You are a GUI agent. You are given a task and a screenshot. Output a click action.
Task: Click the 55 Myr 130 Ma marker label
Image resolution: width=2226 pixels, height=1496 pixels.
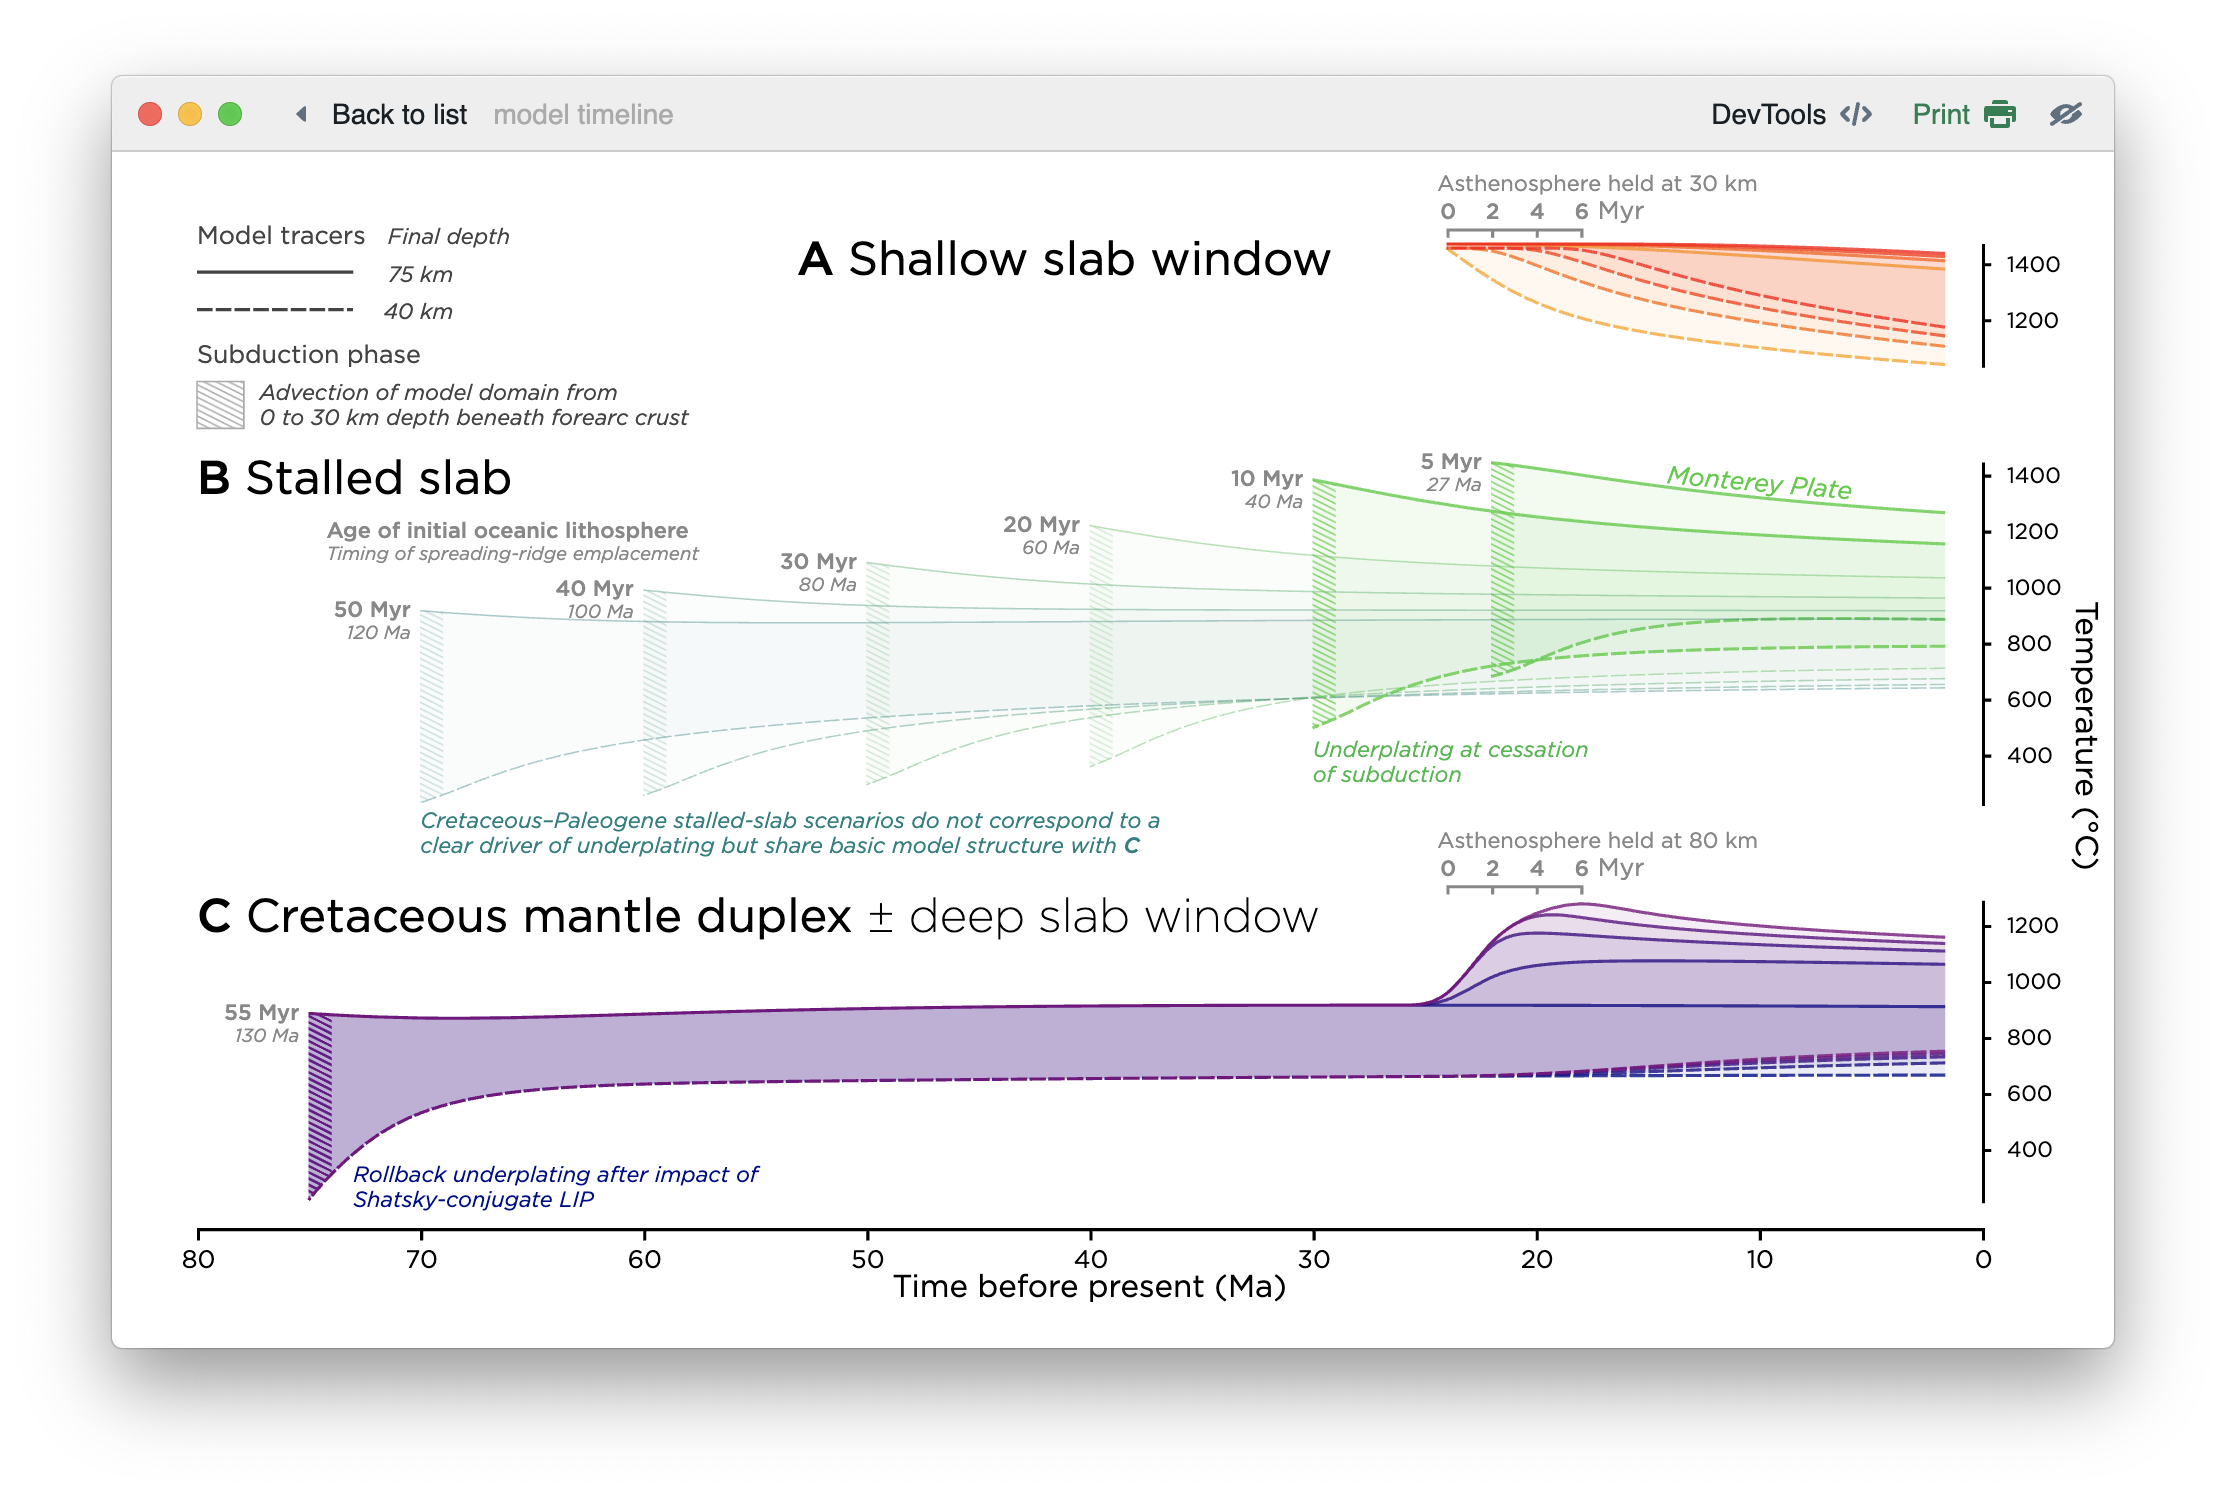(x=262, y=1023)
